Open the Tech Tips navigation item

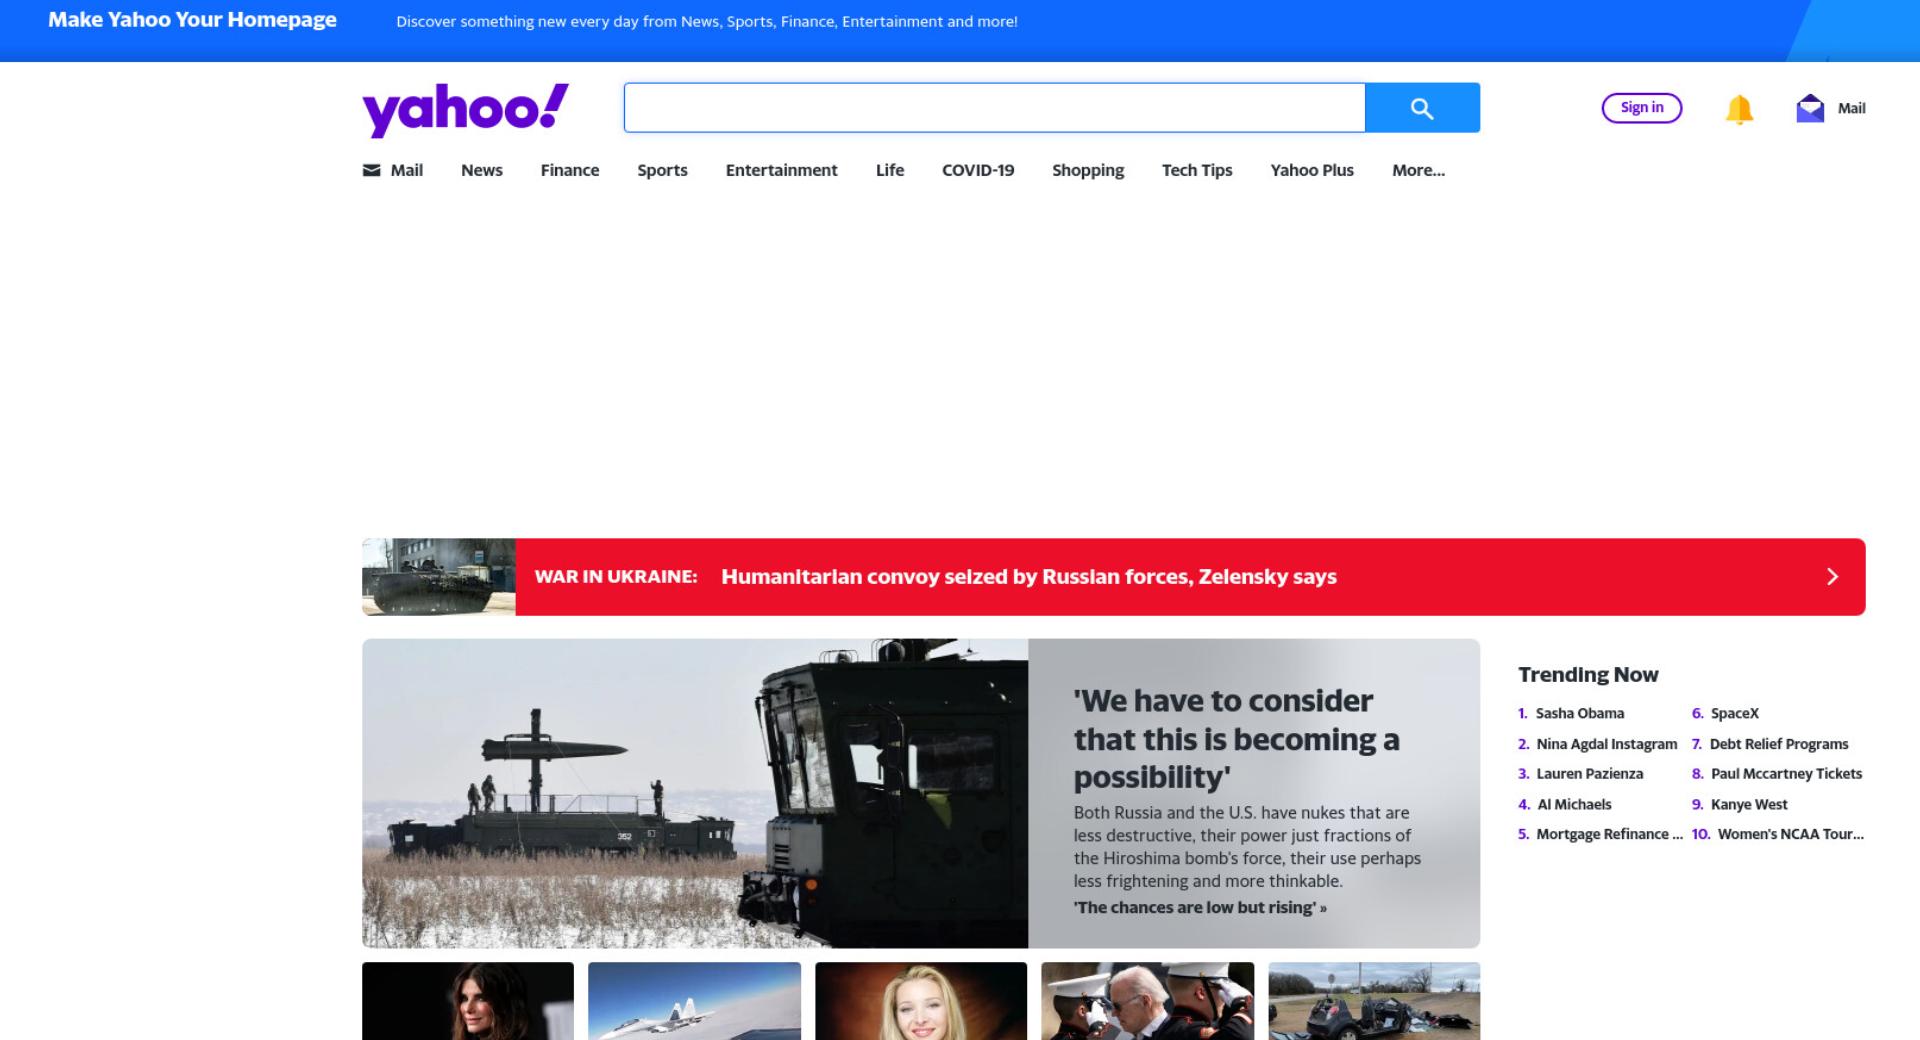1197,170
